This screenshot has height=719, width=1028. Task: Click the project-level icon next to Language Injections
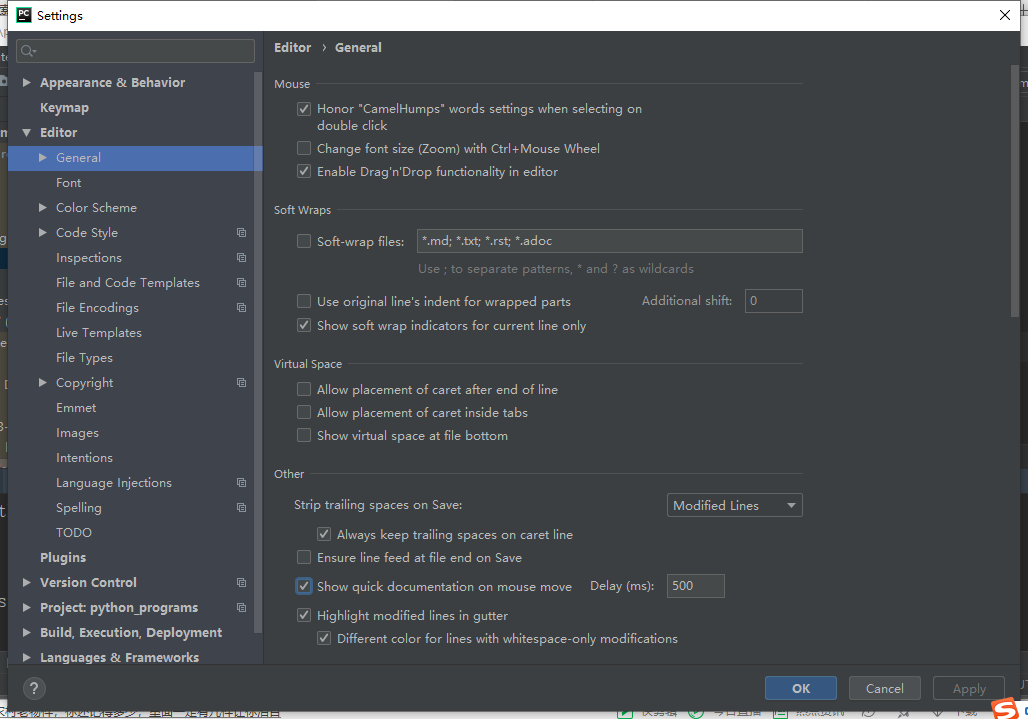(241, 482)
